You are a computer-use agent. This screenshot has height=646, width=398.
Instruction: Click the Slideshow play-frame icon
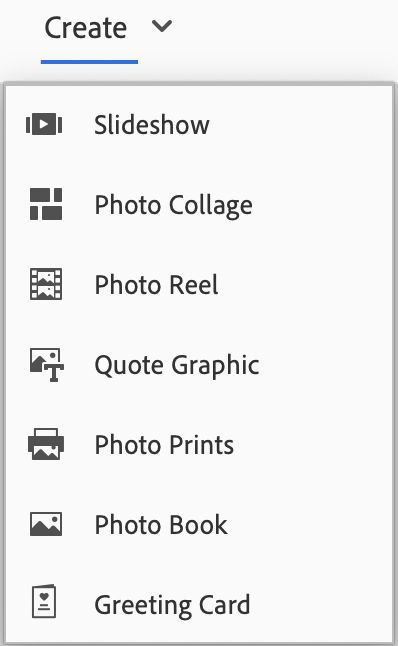[44, 124]
